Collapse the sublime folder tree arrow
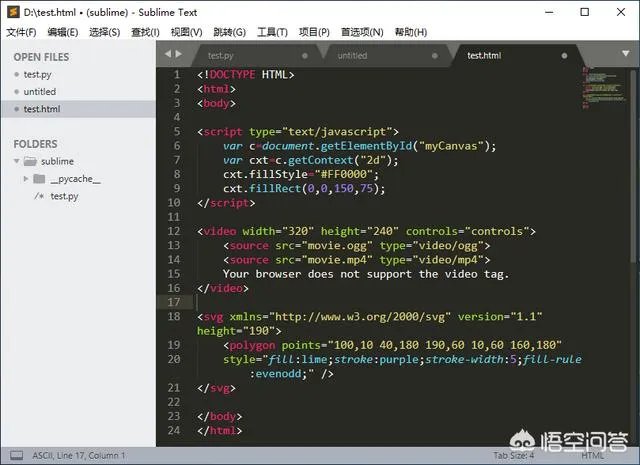Viewport: 640px width, 465px height. click(17, 161)
